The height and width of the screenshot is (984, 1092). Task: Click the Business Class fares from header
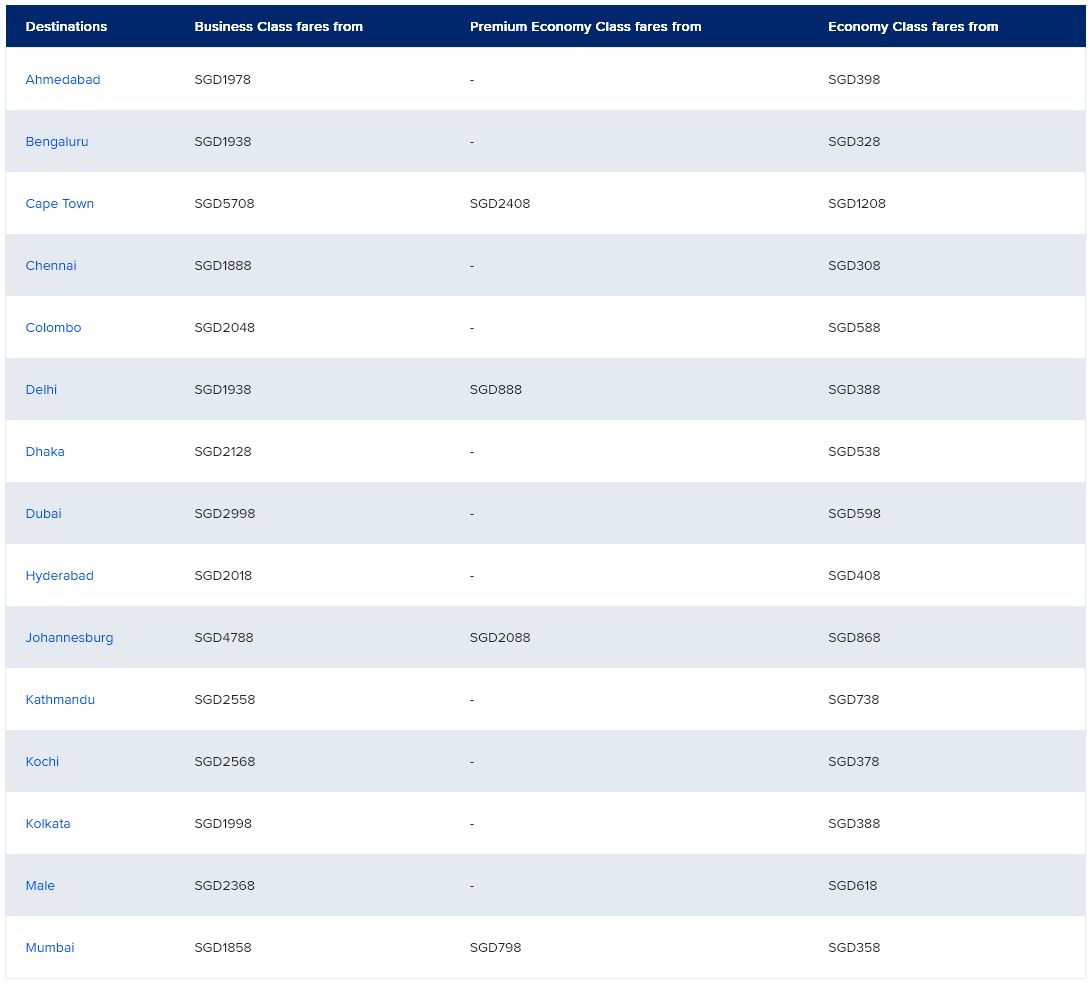tap(278, 27)
